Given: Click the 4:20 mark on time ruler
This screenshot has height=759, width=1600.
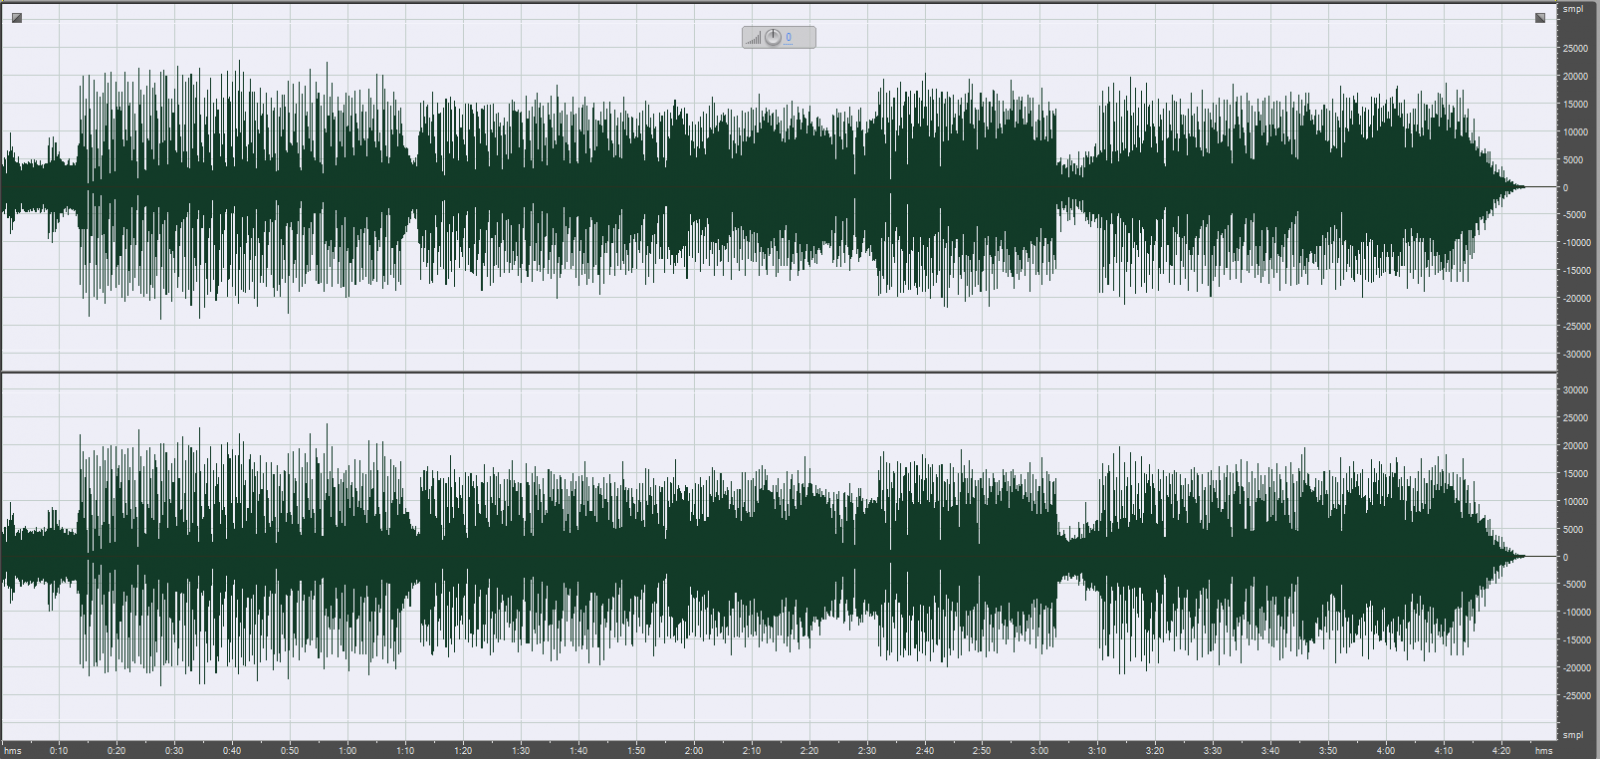Looking at the screenshot, I should pyautogui.click(x=1502, y=750).
